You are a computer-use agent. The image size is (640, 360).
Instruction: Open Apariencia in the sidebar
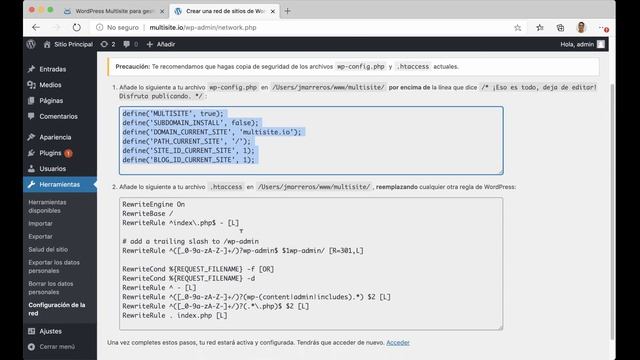pos(55,137)
